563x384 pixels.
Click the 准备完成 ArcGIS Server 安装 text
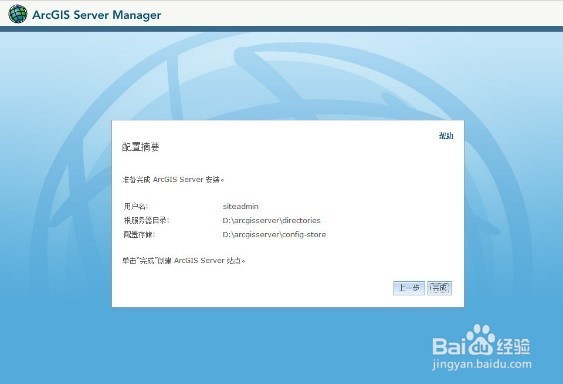pos(173,179)
